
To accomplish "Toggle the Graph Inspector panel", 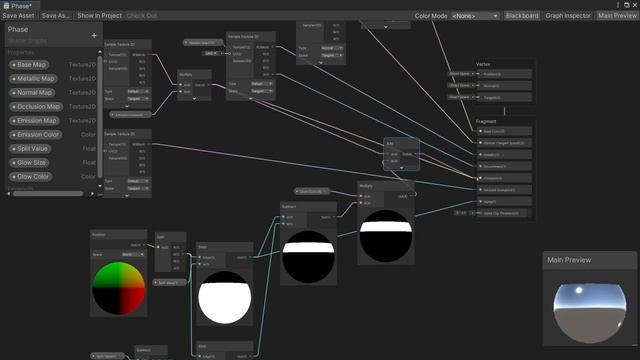I will (x=568, y=16).
